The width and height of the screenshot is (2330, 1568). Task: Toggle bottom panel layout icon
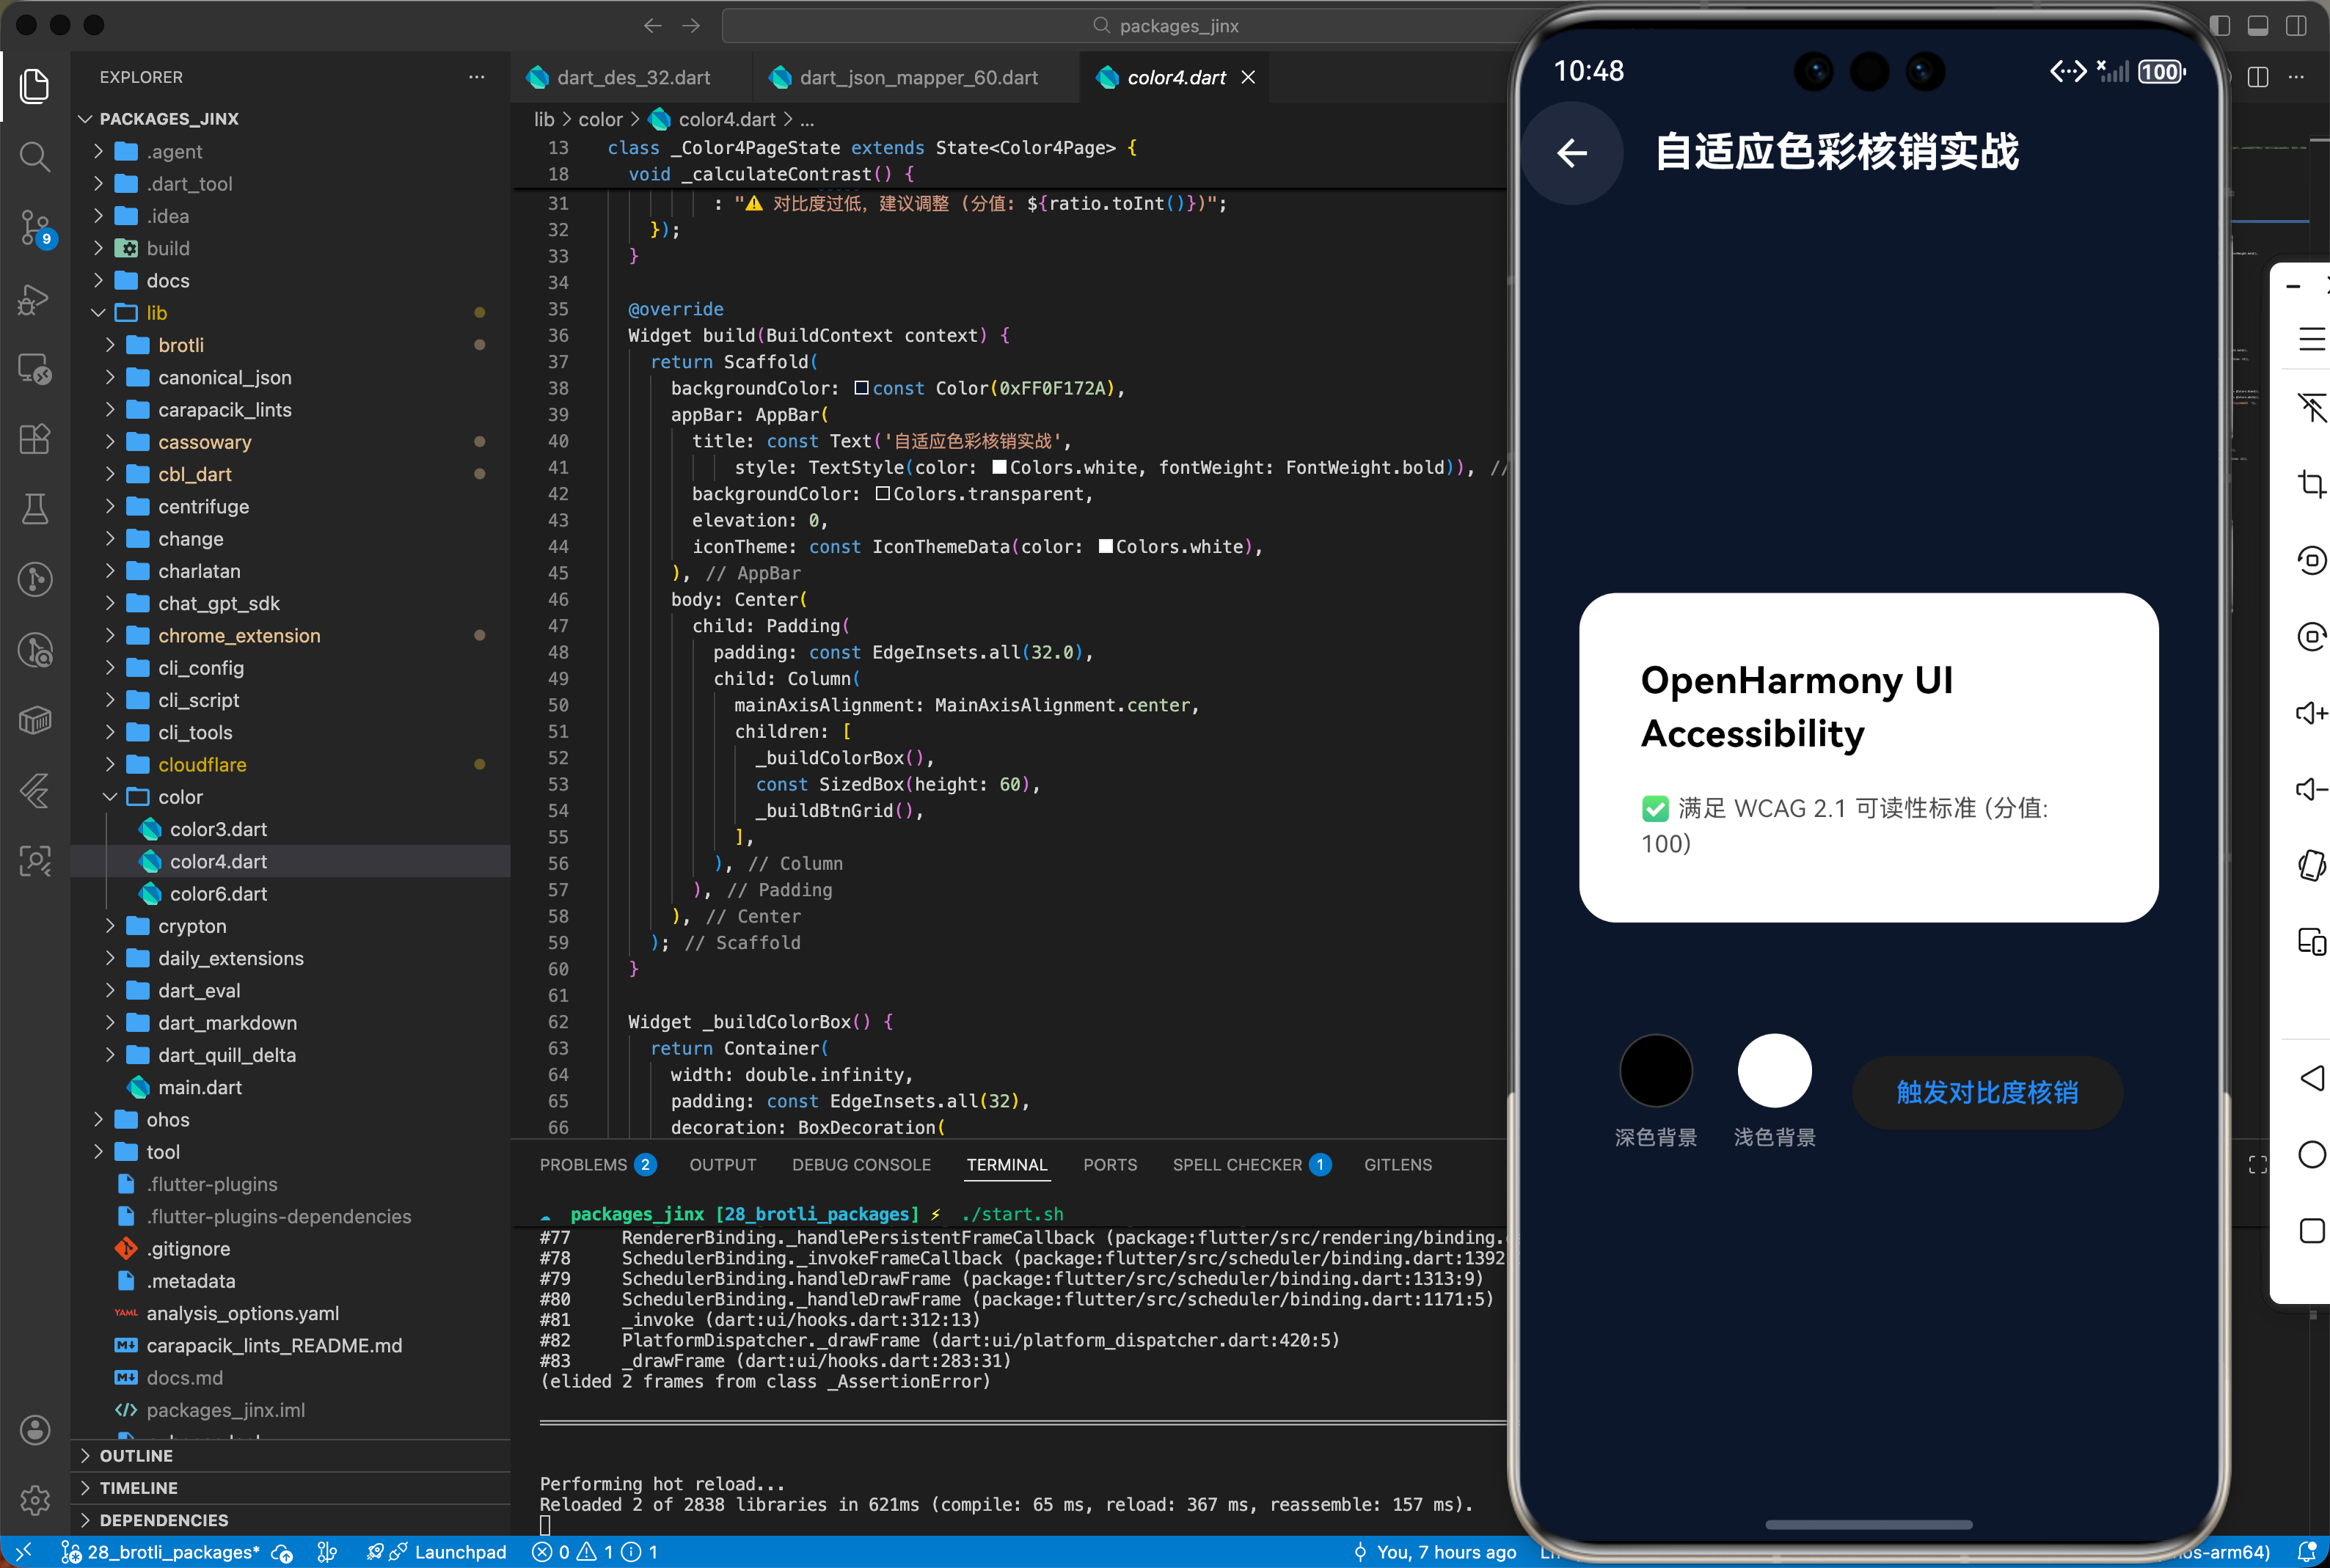[x=2258, y=26]
